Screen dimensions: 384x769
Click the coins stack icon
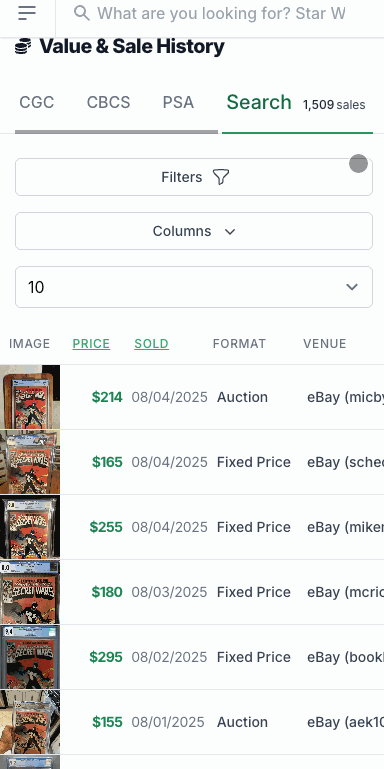(23, 47)
